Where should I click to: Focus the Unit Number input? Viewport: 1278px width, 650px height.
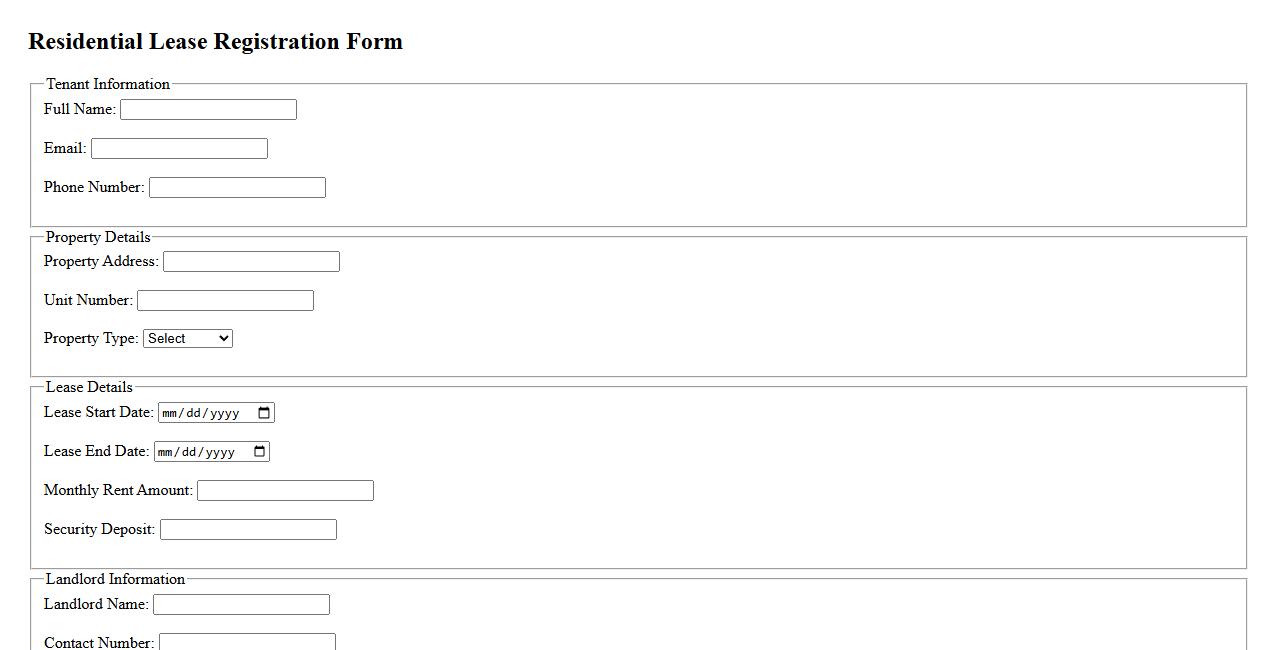[225, 301]
